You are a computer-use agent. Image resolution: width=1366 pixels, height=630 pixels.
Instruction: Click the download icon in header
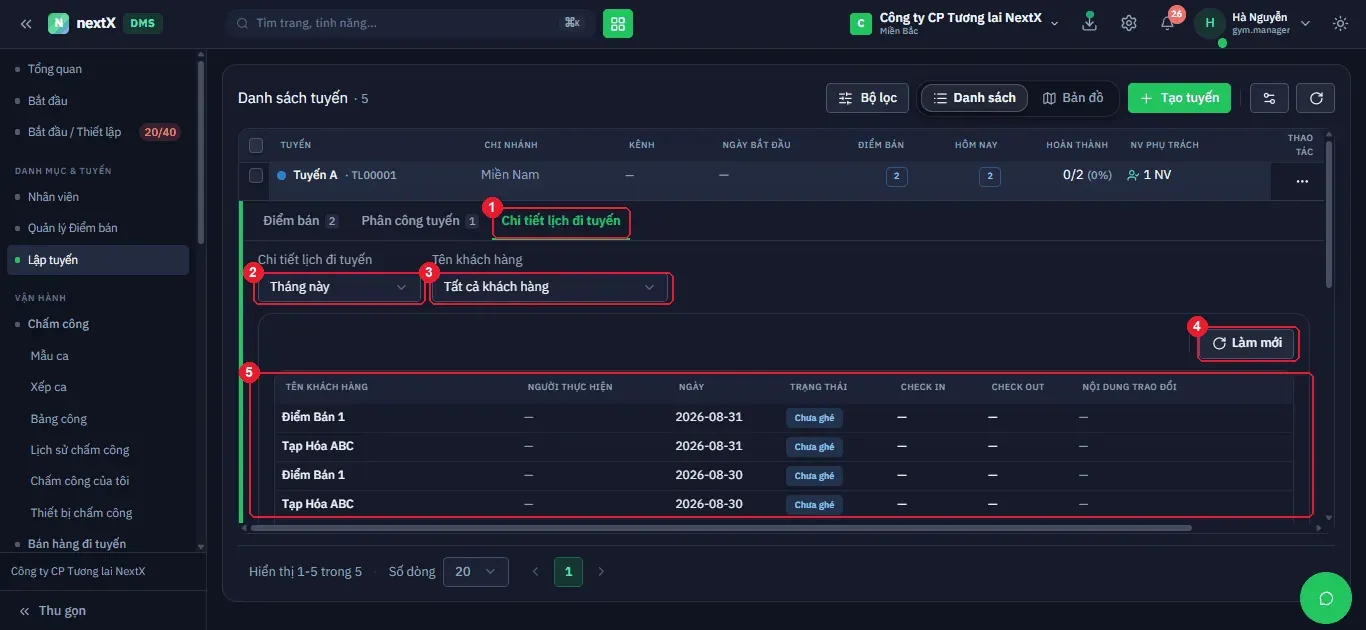point(1090,22)
